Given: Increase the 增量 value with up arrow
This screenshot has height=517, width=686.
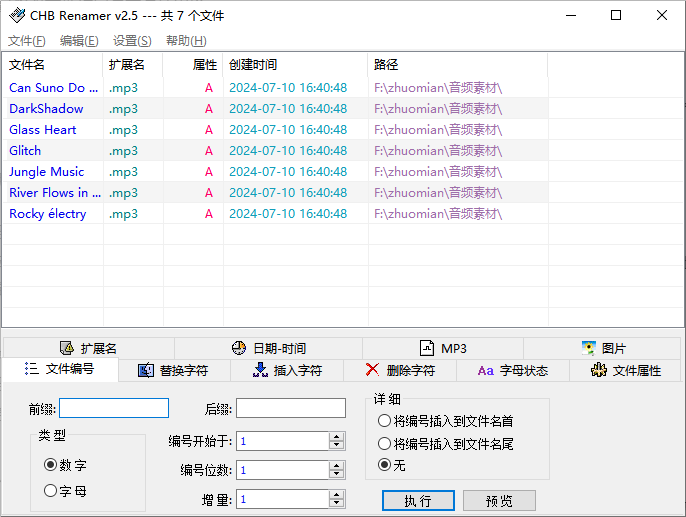Looking at the screenshot, I should tap(336, 495).
